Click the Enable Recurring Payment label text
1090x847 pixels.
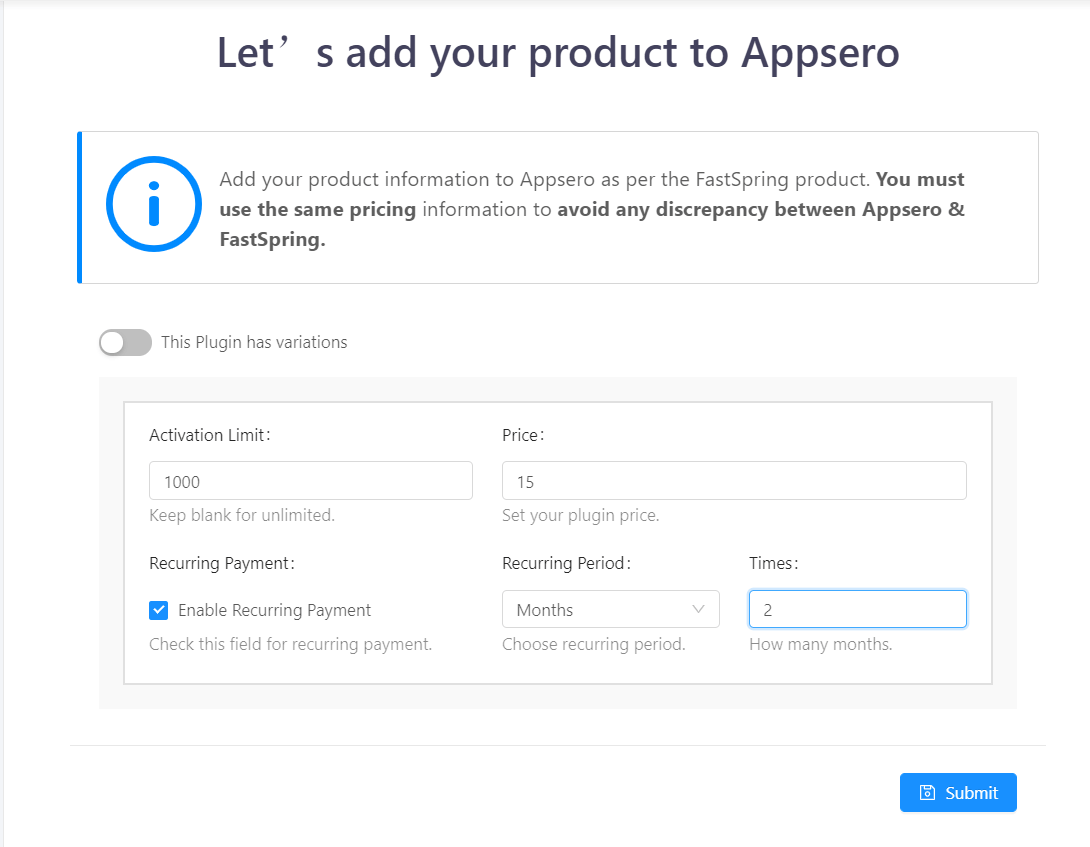click(274, 609)
